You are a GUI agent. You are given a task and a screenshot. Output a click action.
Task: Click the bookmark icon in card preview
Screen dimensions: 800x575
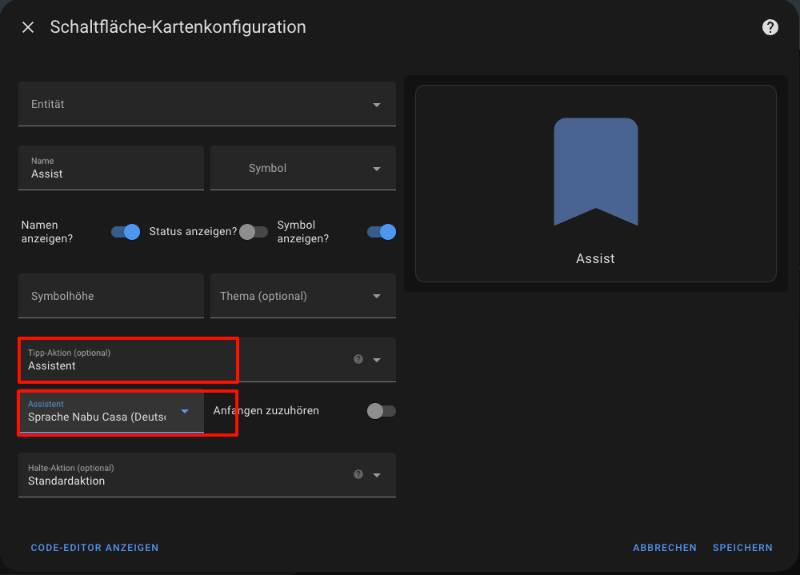595,172
